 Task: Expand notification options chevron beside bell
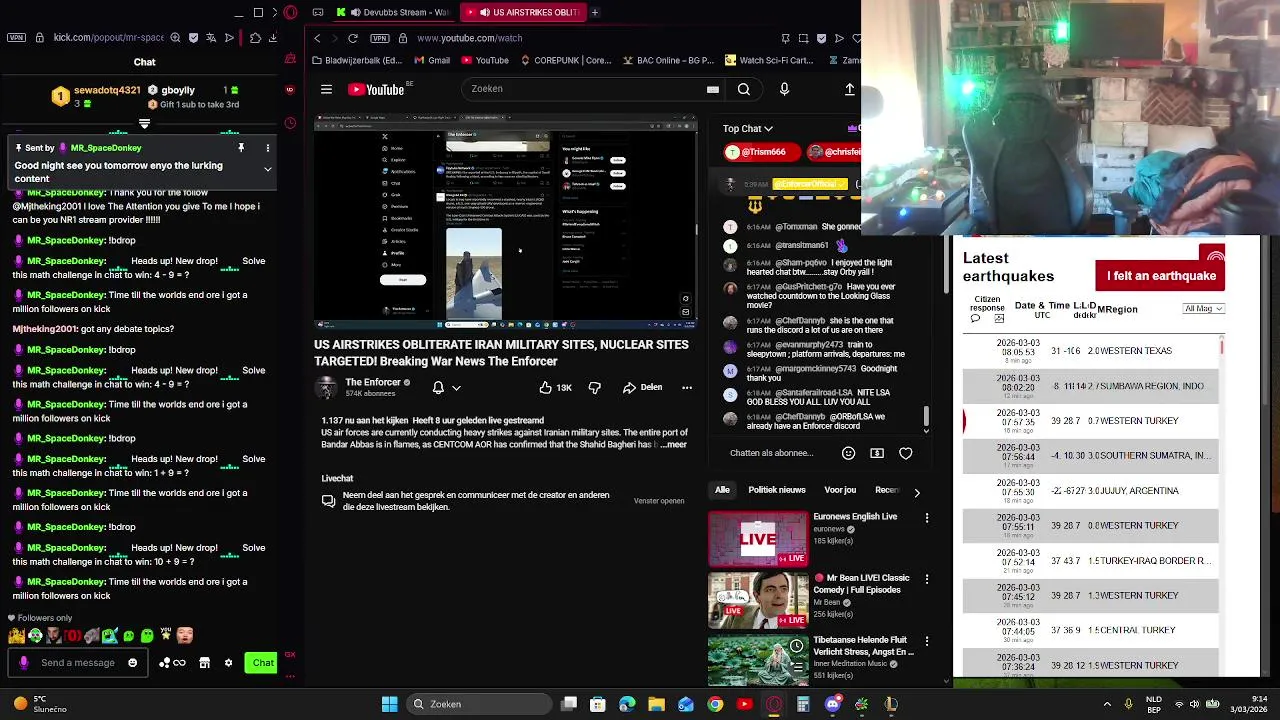[x=456, y=387]
